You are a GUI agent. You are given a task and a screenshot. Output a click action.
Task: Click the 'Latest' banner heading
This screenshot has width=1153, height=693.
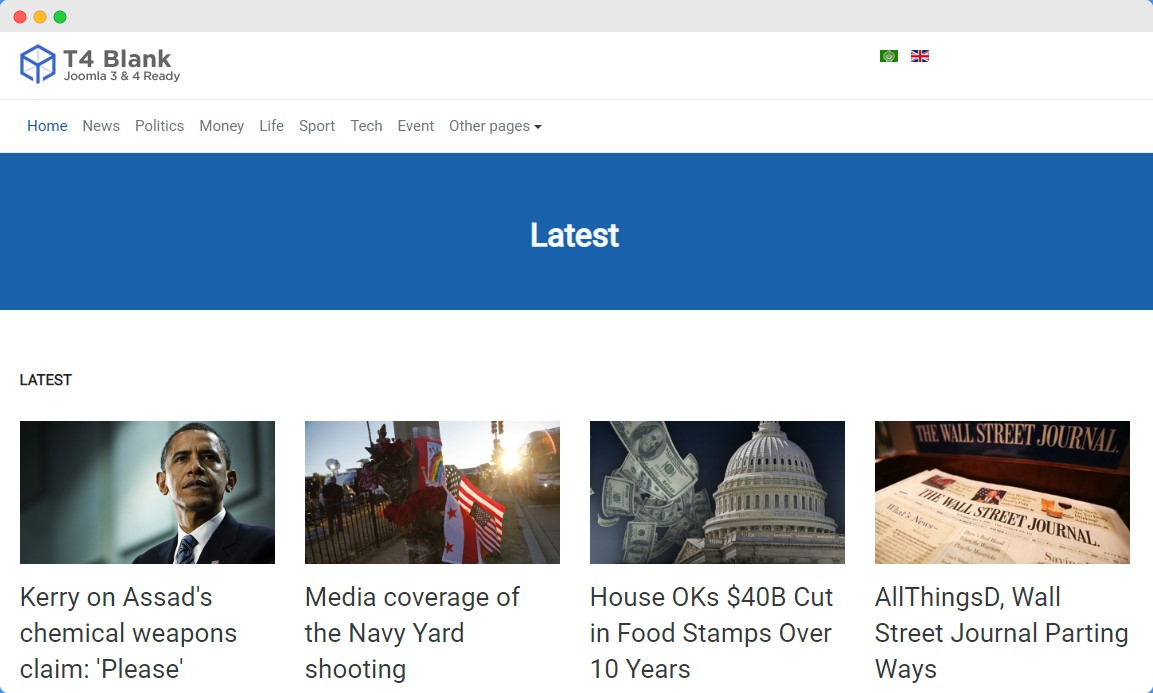pos(574,235)
